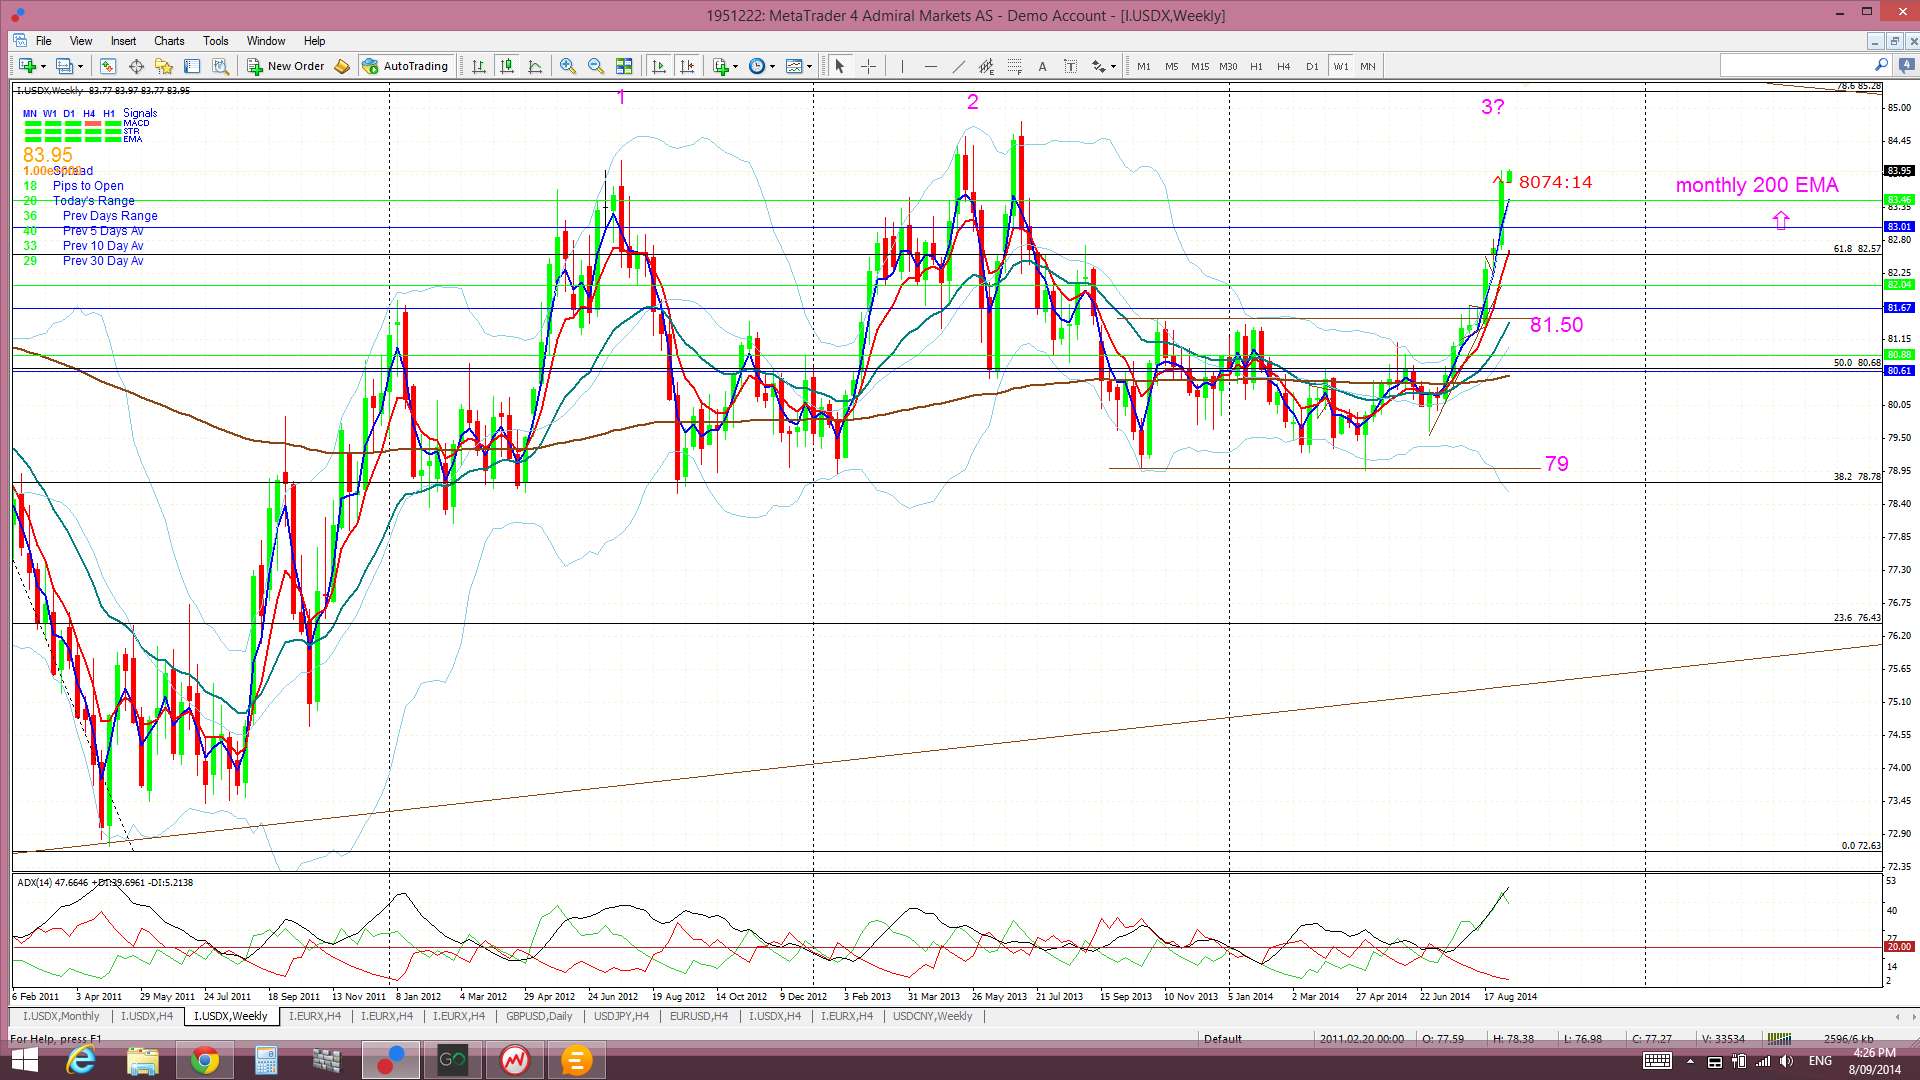Tile chart windows icon
Image resolution: width=1920 pixels, height=1080 pixels.
[x=624, y=66]
